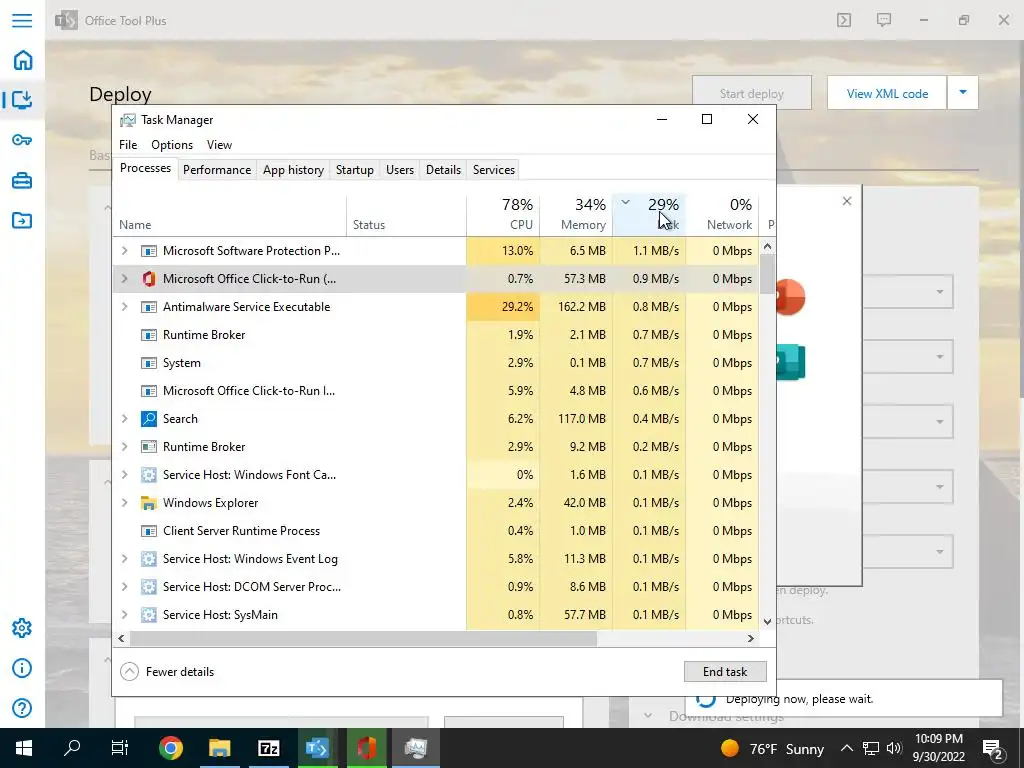Switch to Microsoft Office taskbar button
The width and height of the screenshot is (1024, 768).
[x=366, y=748]
